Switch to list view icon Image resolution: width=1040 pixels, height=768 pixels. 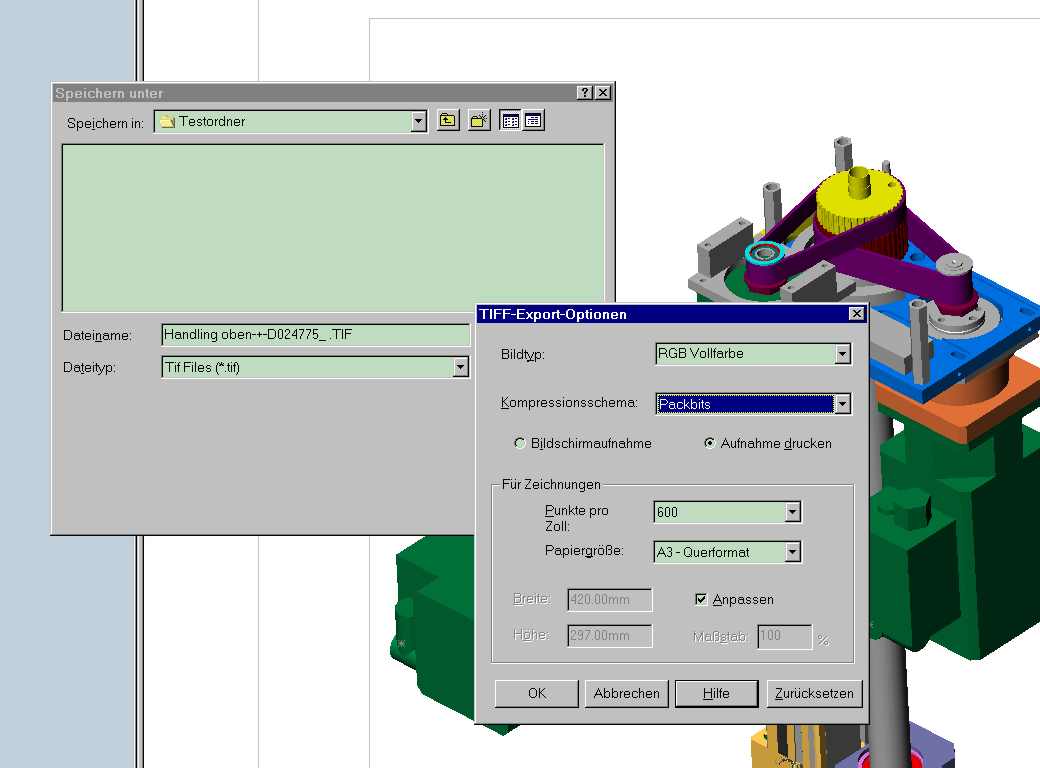point(511,121)
